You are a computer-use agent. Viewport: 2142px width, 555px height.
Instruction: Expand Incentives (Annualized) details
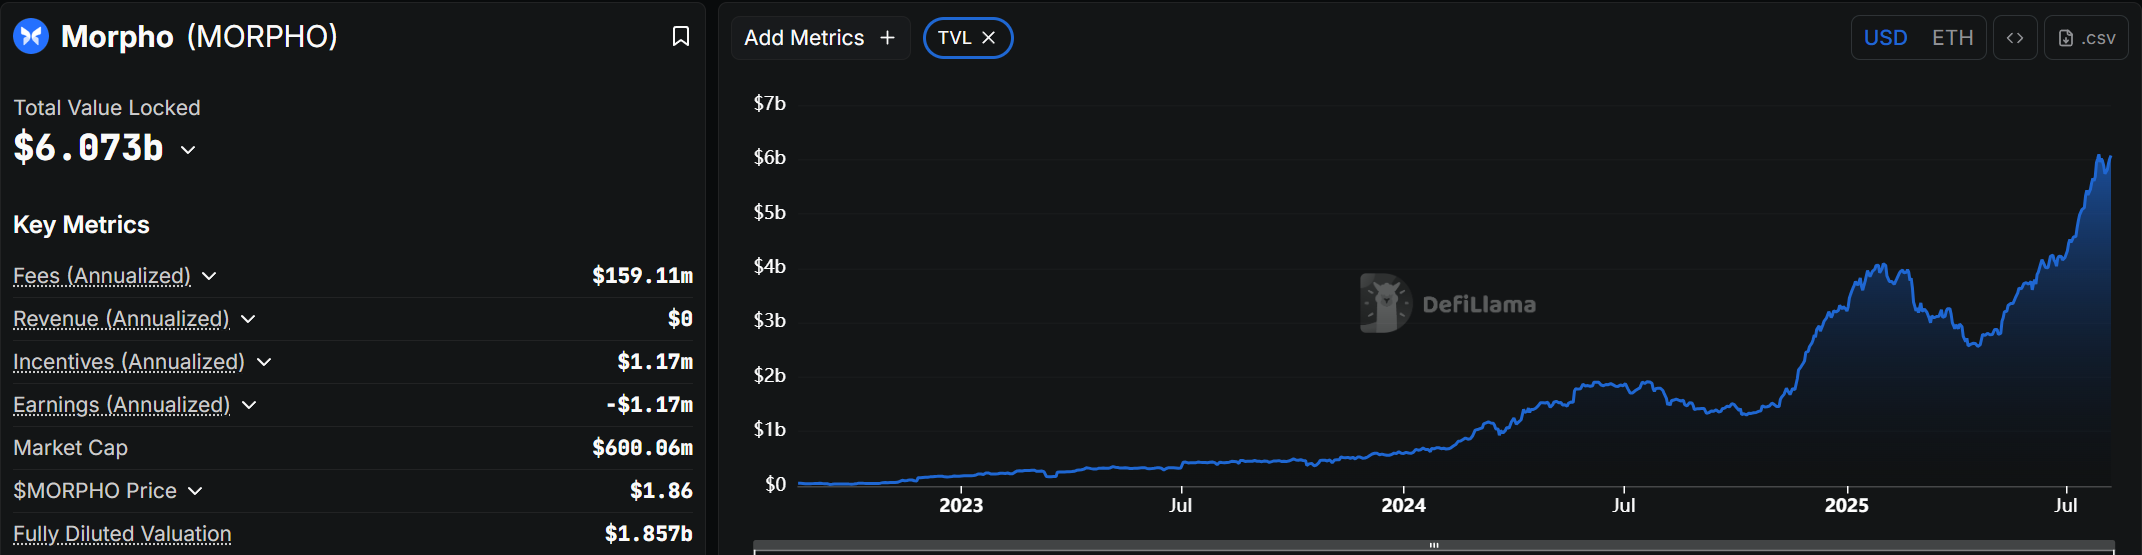click(264, 362)
